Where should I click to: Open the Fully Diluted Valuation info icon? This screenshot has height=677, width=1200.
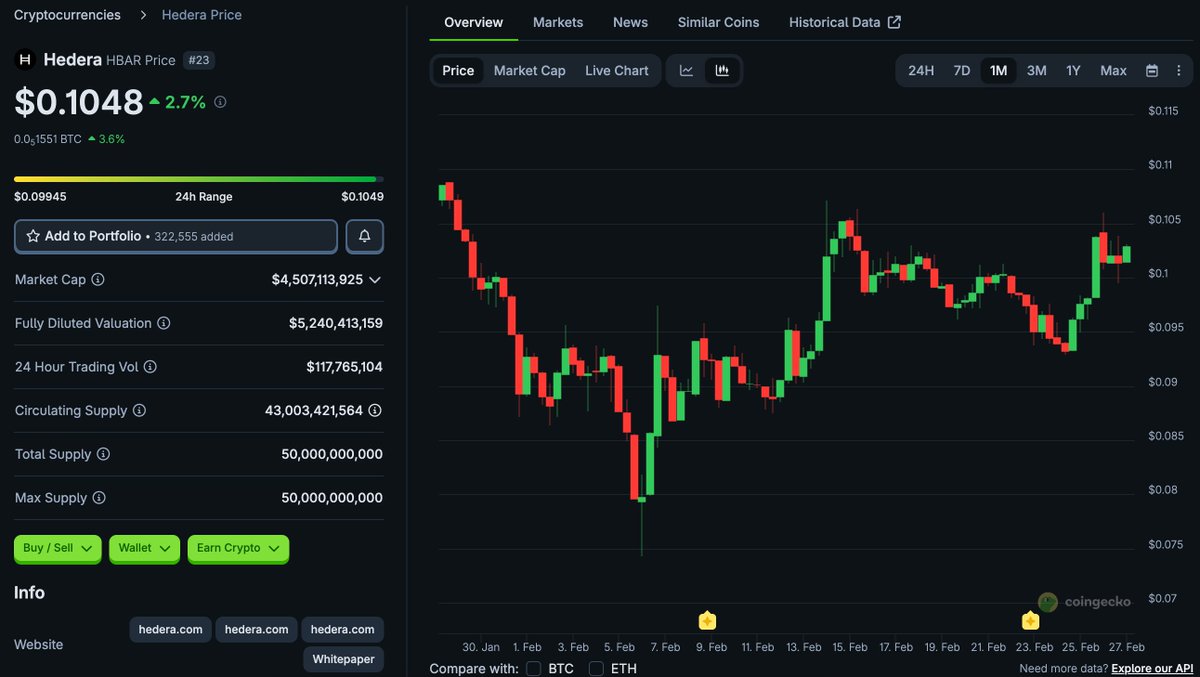click(x=164, y=323)
